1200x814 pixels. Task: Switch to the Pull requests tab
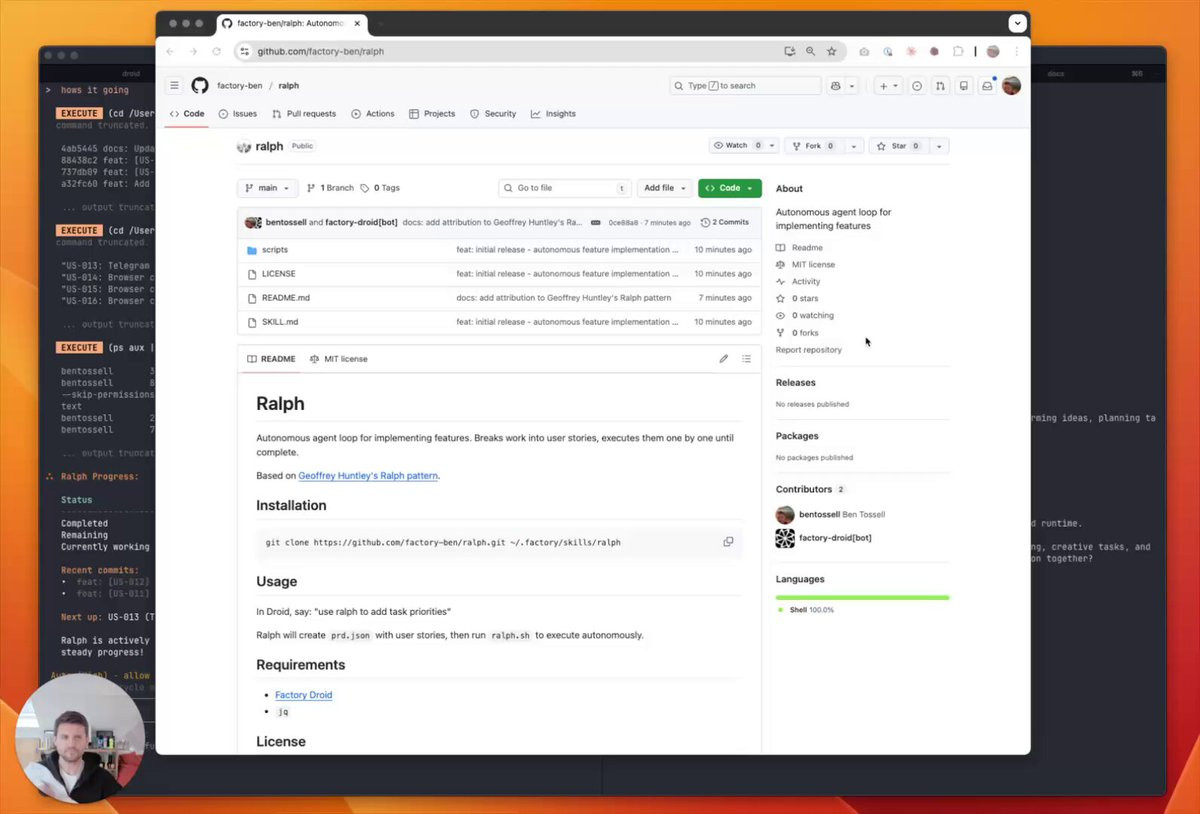coord(305,114)
